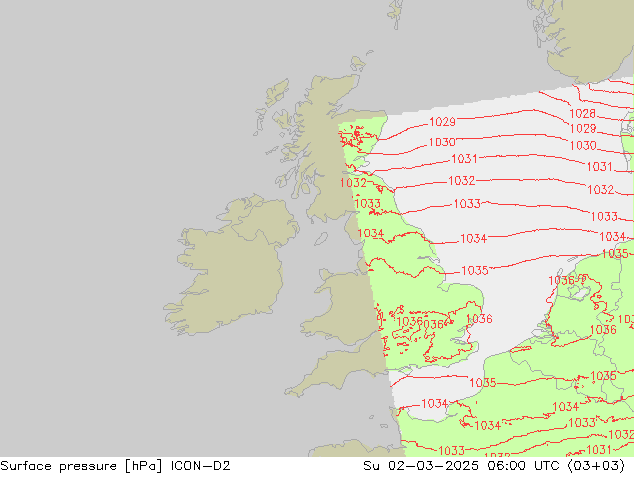Click the 1032 label on Scotland's east coast
Screen dimensions: 634x490
(353, 183)
